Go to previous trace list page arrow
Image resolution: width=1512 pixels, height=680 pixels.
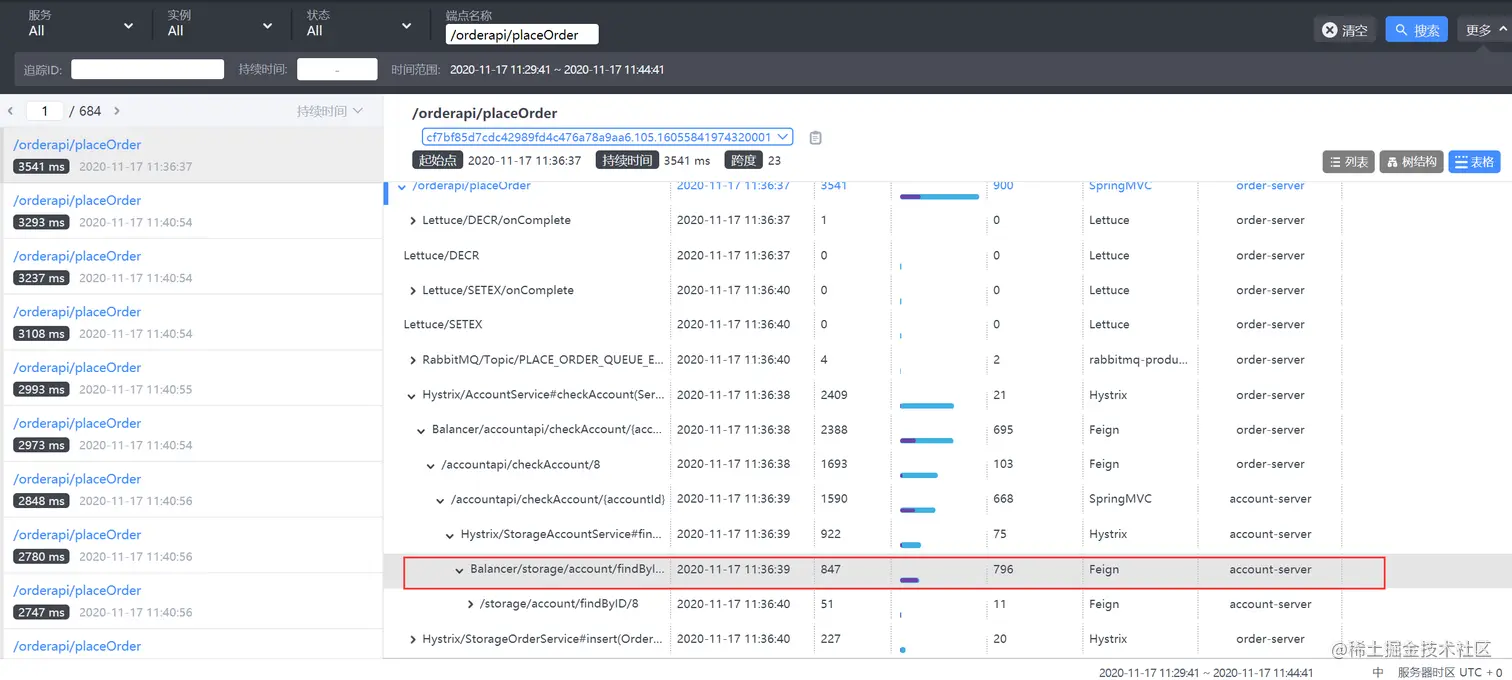point(10,111)
